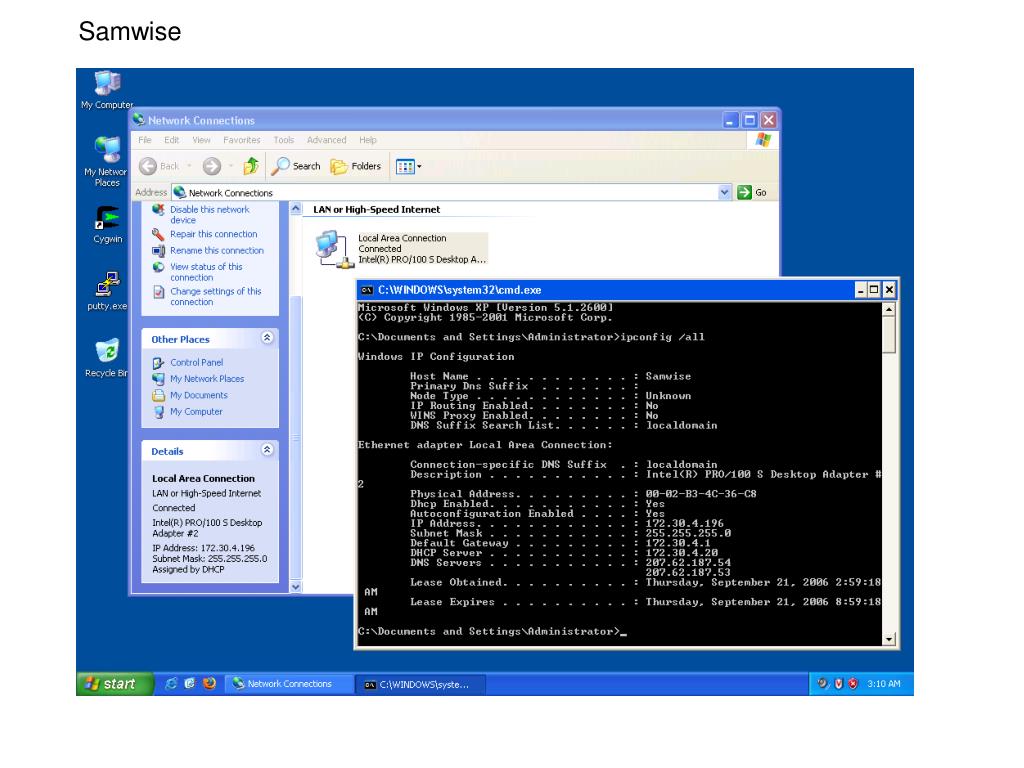1024x768 pixels.
Task: Launch putty.exe from the desktop
Action: (x=107, y=291)
